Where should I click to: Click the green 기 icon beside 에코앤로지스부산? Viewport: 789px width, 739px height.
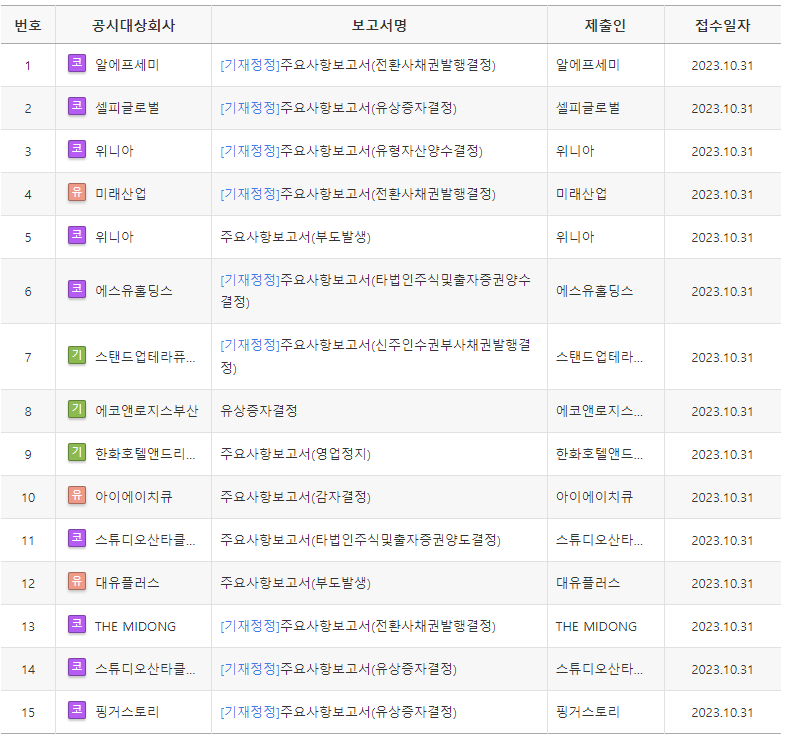[x=77, y=409]
